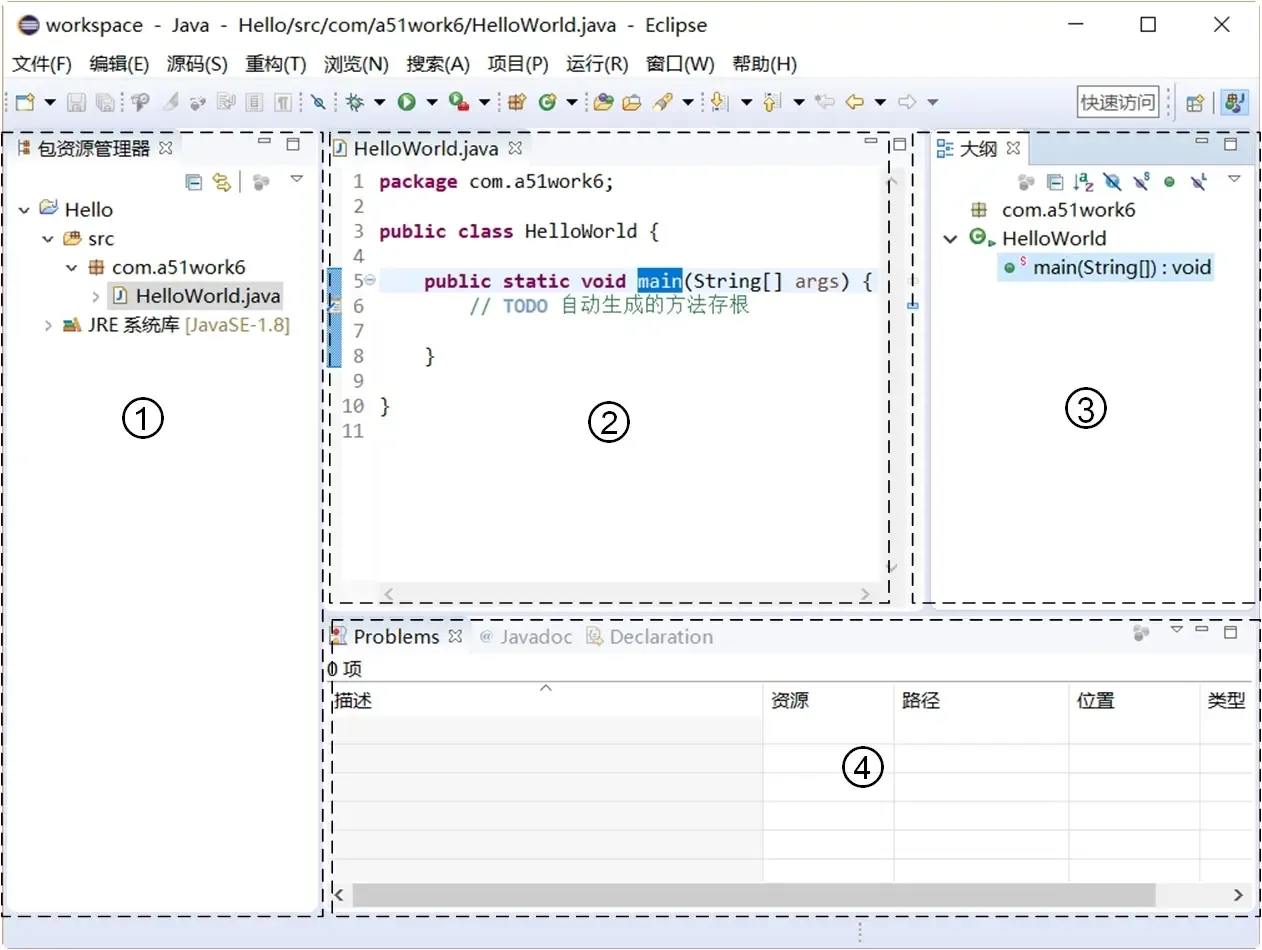Switch to the Javadoc tab
This screenshot has width=1262, height=950.
point(536,637)
